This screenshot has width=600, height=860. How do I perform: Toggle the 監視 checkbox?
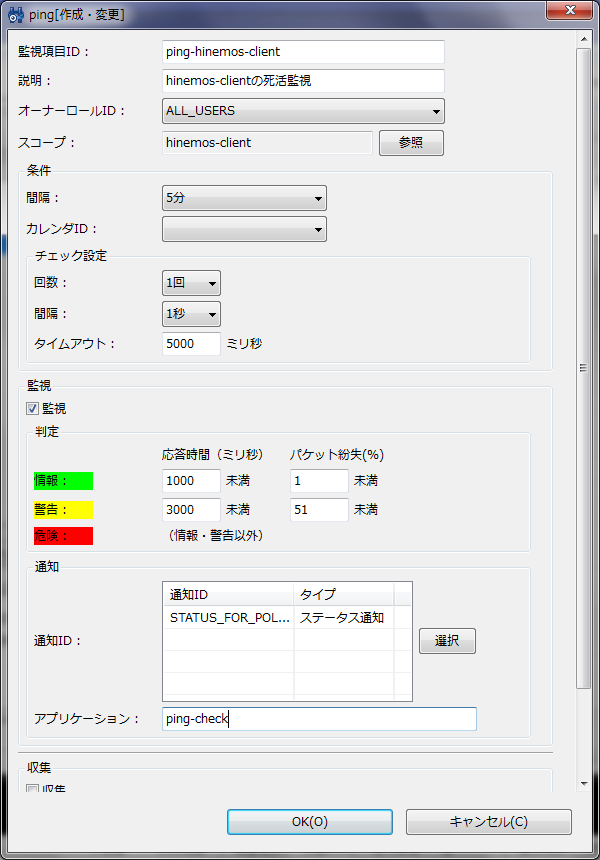coord(32,409)
